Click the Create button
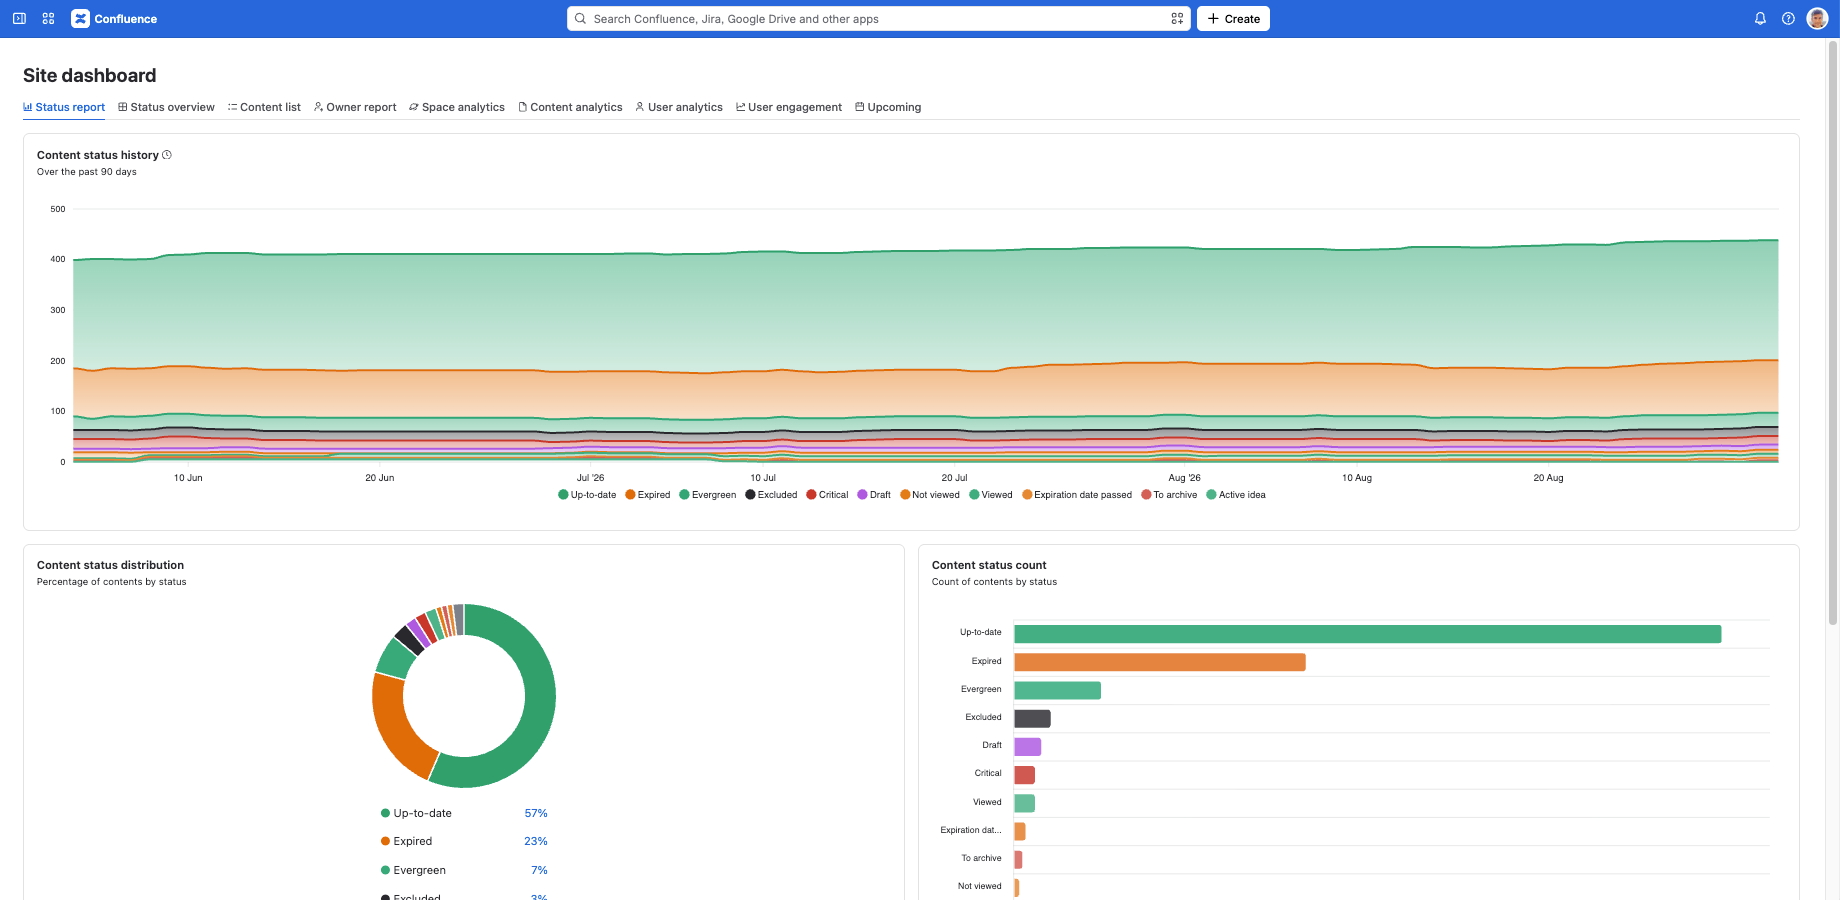This screenshot has height=900, width=1840. 1233,19
